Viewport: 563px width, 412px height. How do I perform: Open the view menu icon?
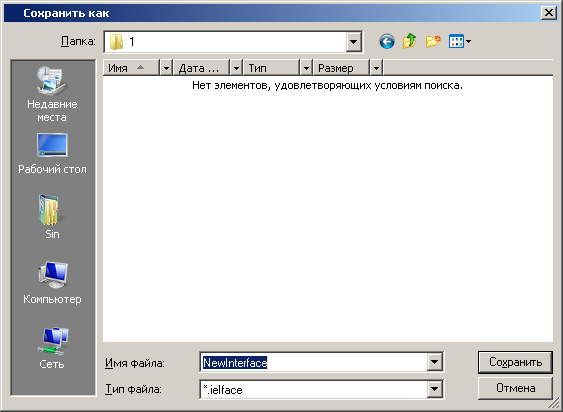pos(460,42)
